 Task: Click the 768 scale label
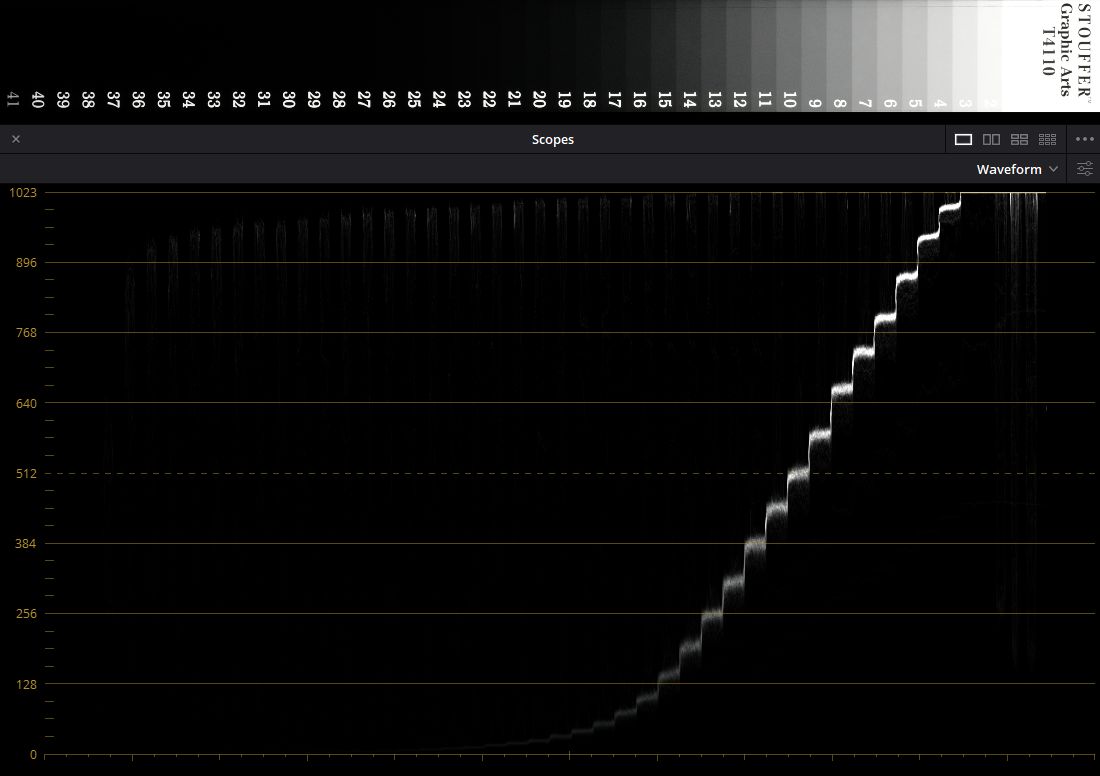click(x=26, y=333)
